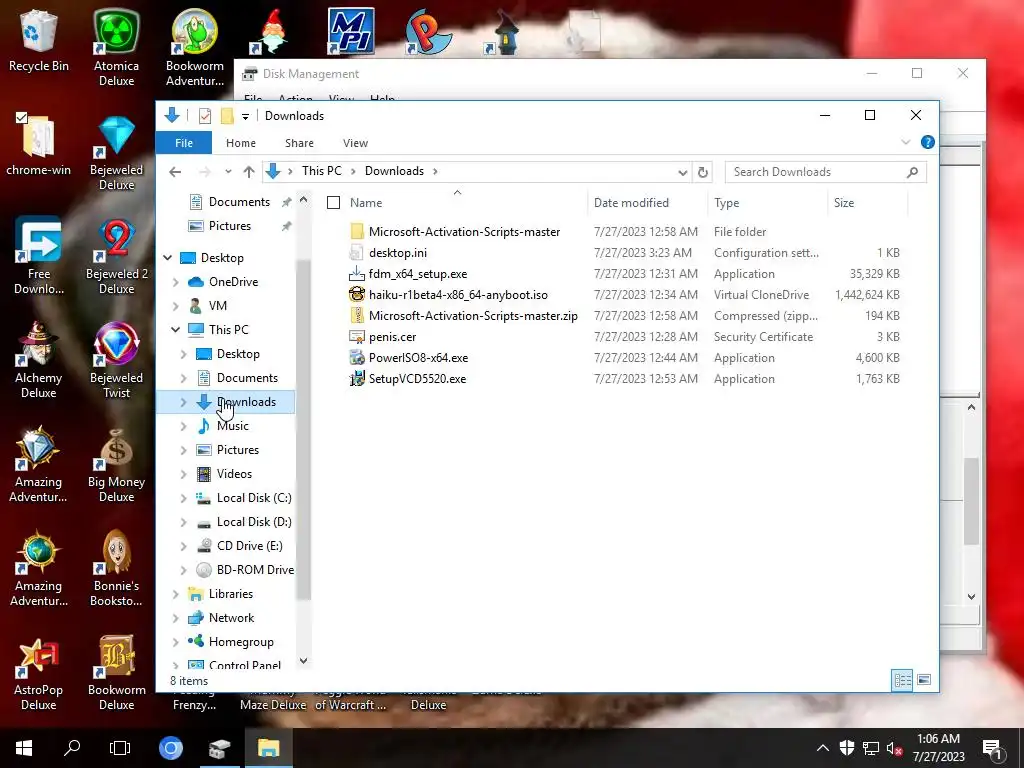Select AstroPop Deluxe desktop icon
Image resolution: width=1024 pixels, height=768 pixels.
(x=39, y=674)
